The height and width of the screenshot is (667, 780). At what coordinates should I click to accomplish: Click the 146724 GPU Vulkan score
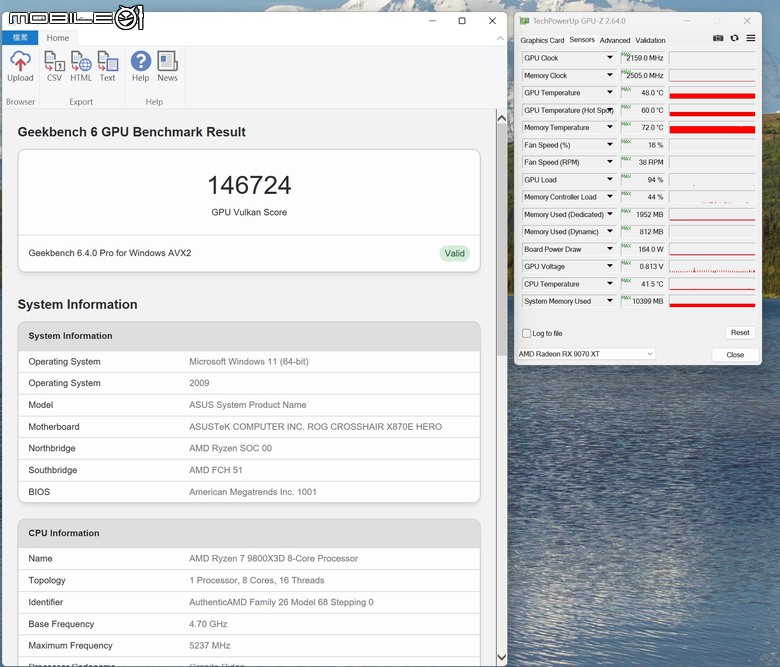tap(249, 185)
